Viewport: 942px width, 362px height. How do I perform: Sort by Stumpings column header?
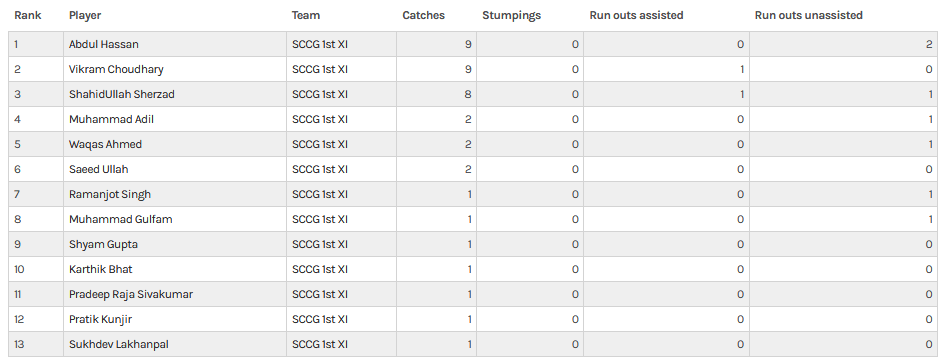click(x=511, y=16)
